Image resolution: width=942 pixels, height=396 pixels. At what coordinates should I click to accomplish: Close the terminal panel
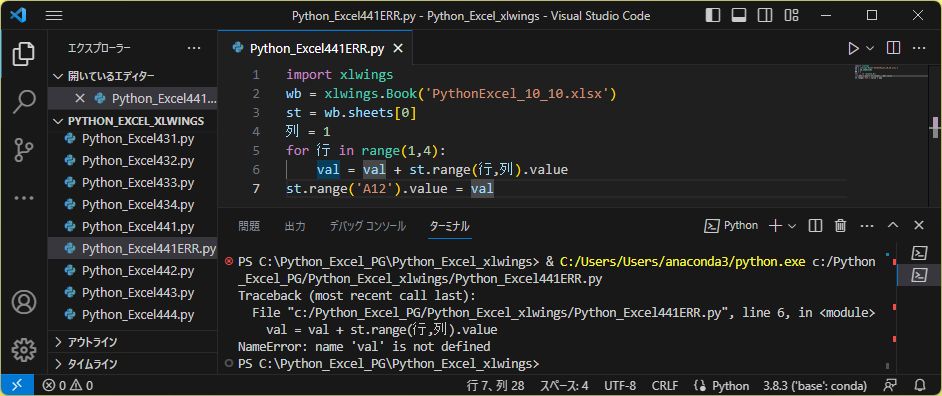tap(919, 226)
